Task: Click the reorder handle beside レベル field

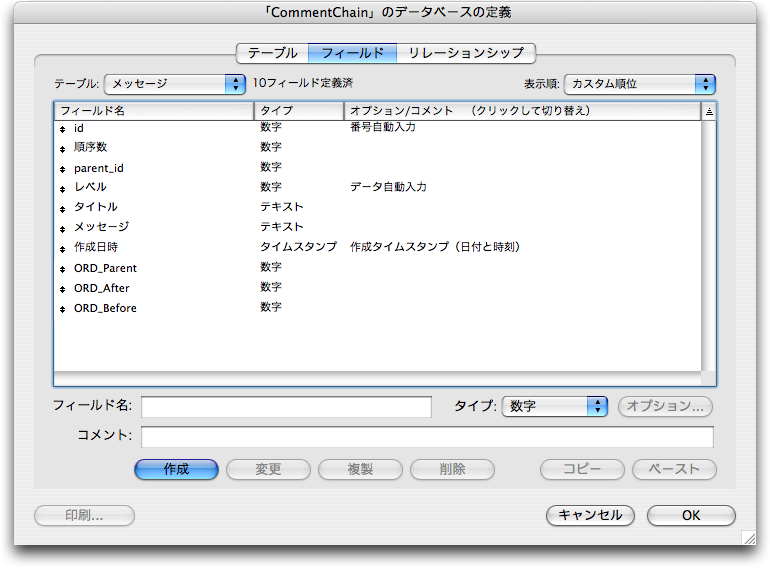Action: (x=62, y=188)
